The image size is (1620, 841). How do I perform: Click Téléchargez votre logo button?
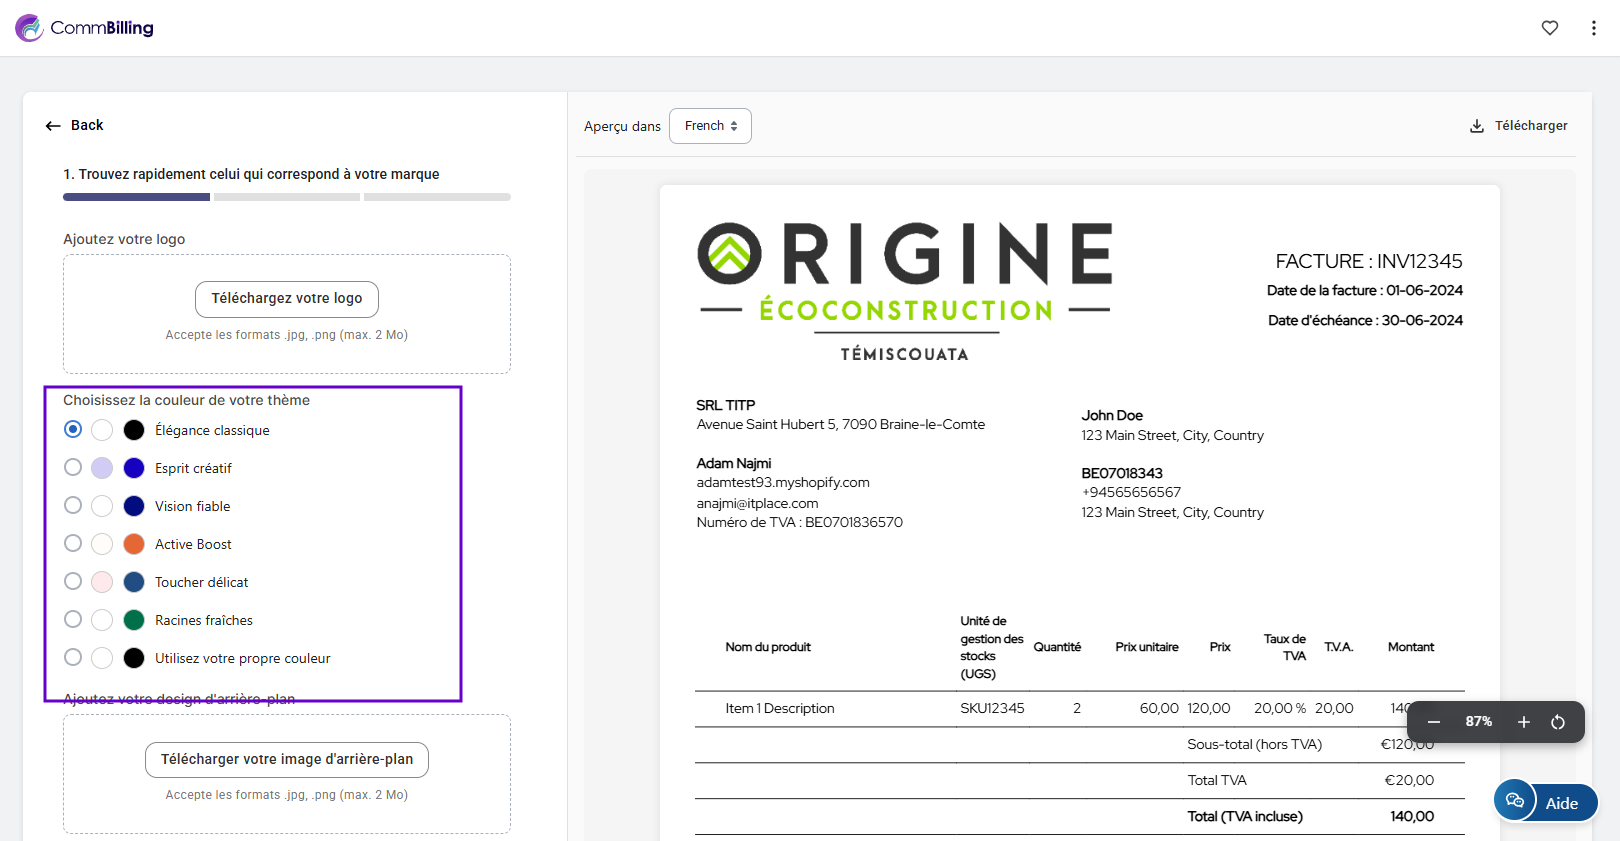pyautogui.click(x=286, y=299)
